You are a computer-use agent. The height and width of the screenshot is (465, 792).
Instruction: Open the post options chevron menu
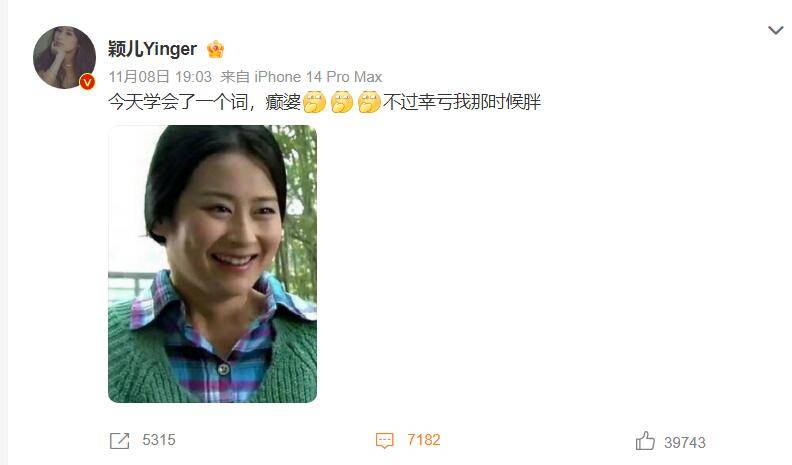tap(775, 30)
